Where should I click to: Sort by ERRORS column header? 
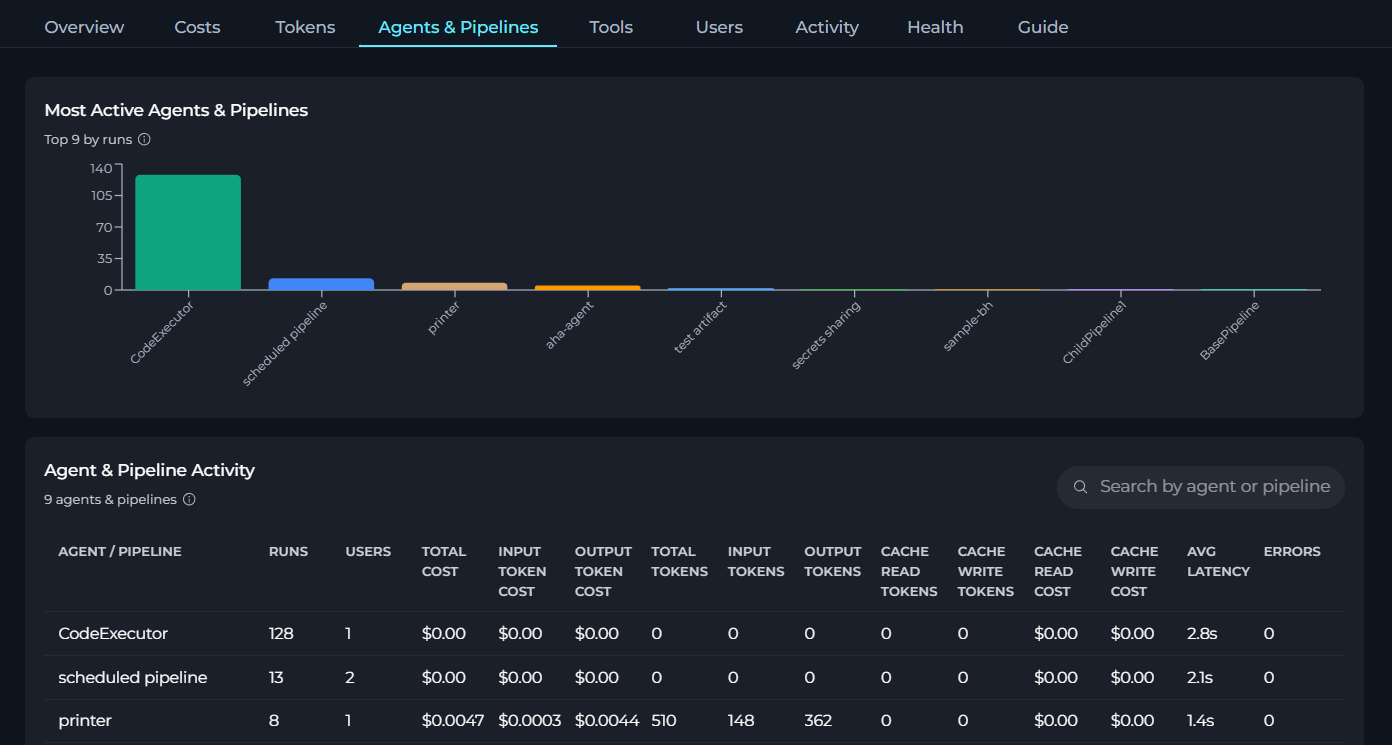tap(1292, 552)
